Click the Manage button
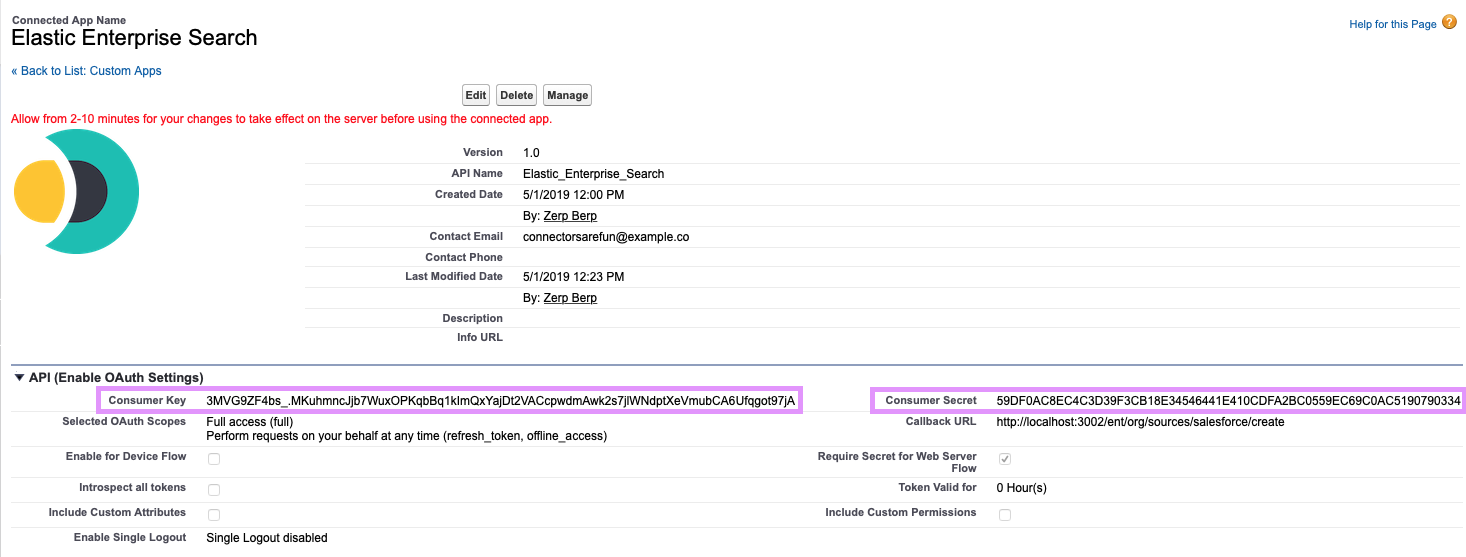Screen dimensions: 1466x557 click(x=568, y=95)
